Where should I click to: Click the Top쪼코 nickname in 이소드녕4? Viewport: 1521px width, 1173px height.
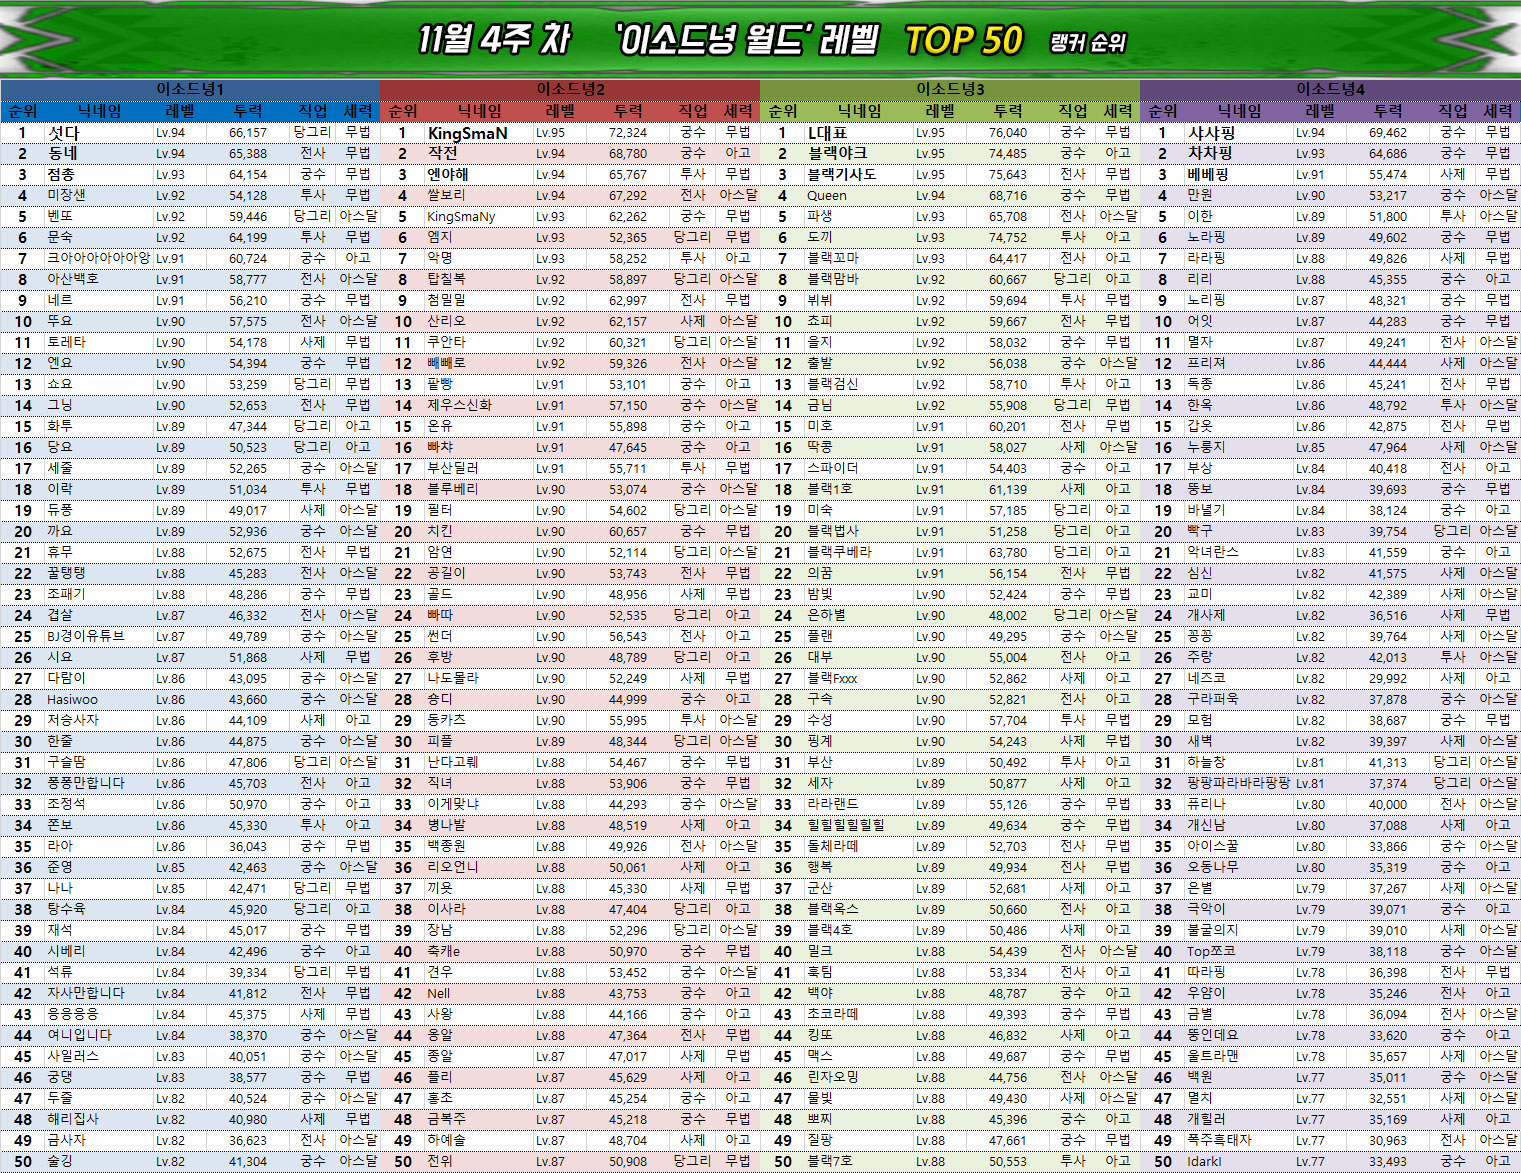click(1211, 952)
